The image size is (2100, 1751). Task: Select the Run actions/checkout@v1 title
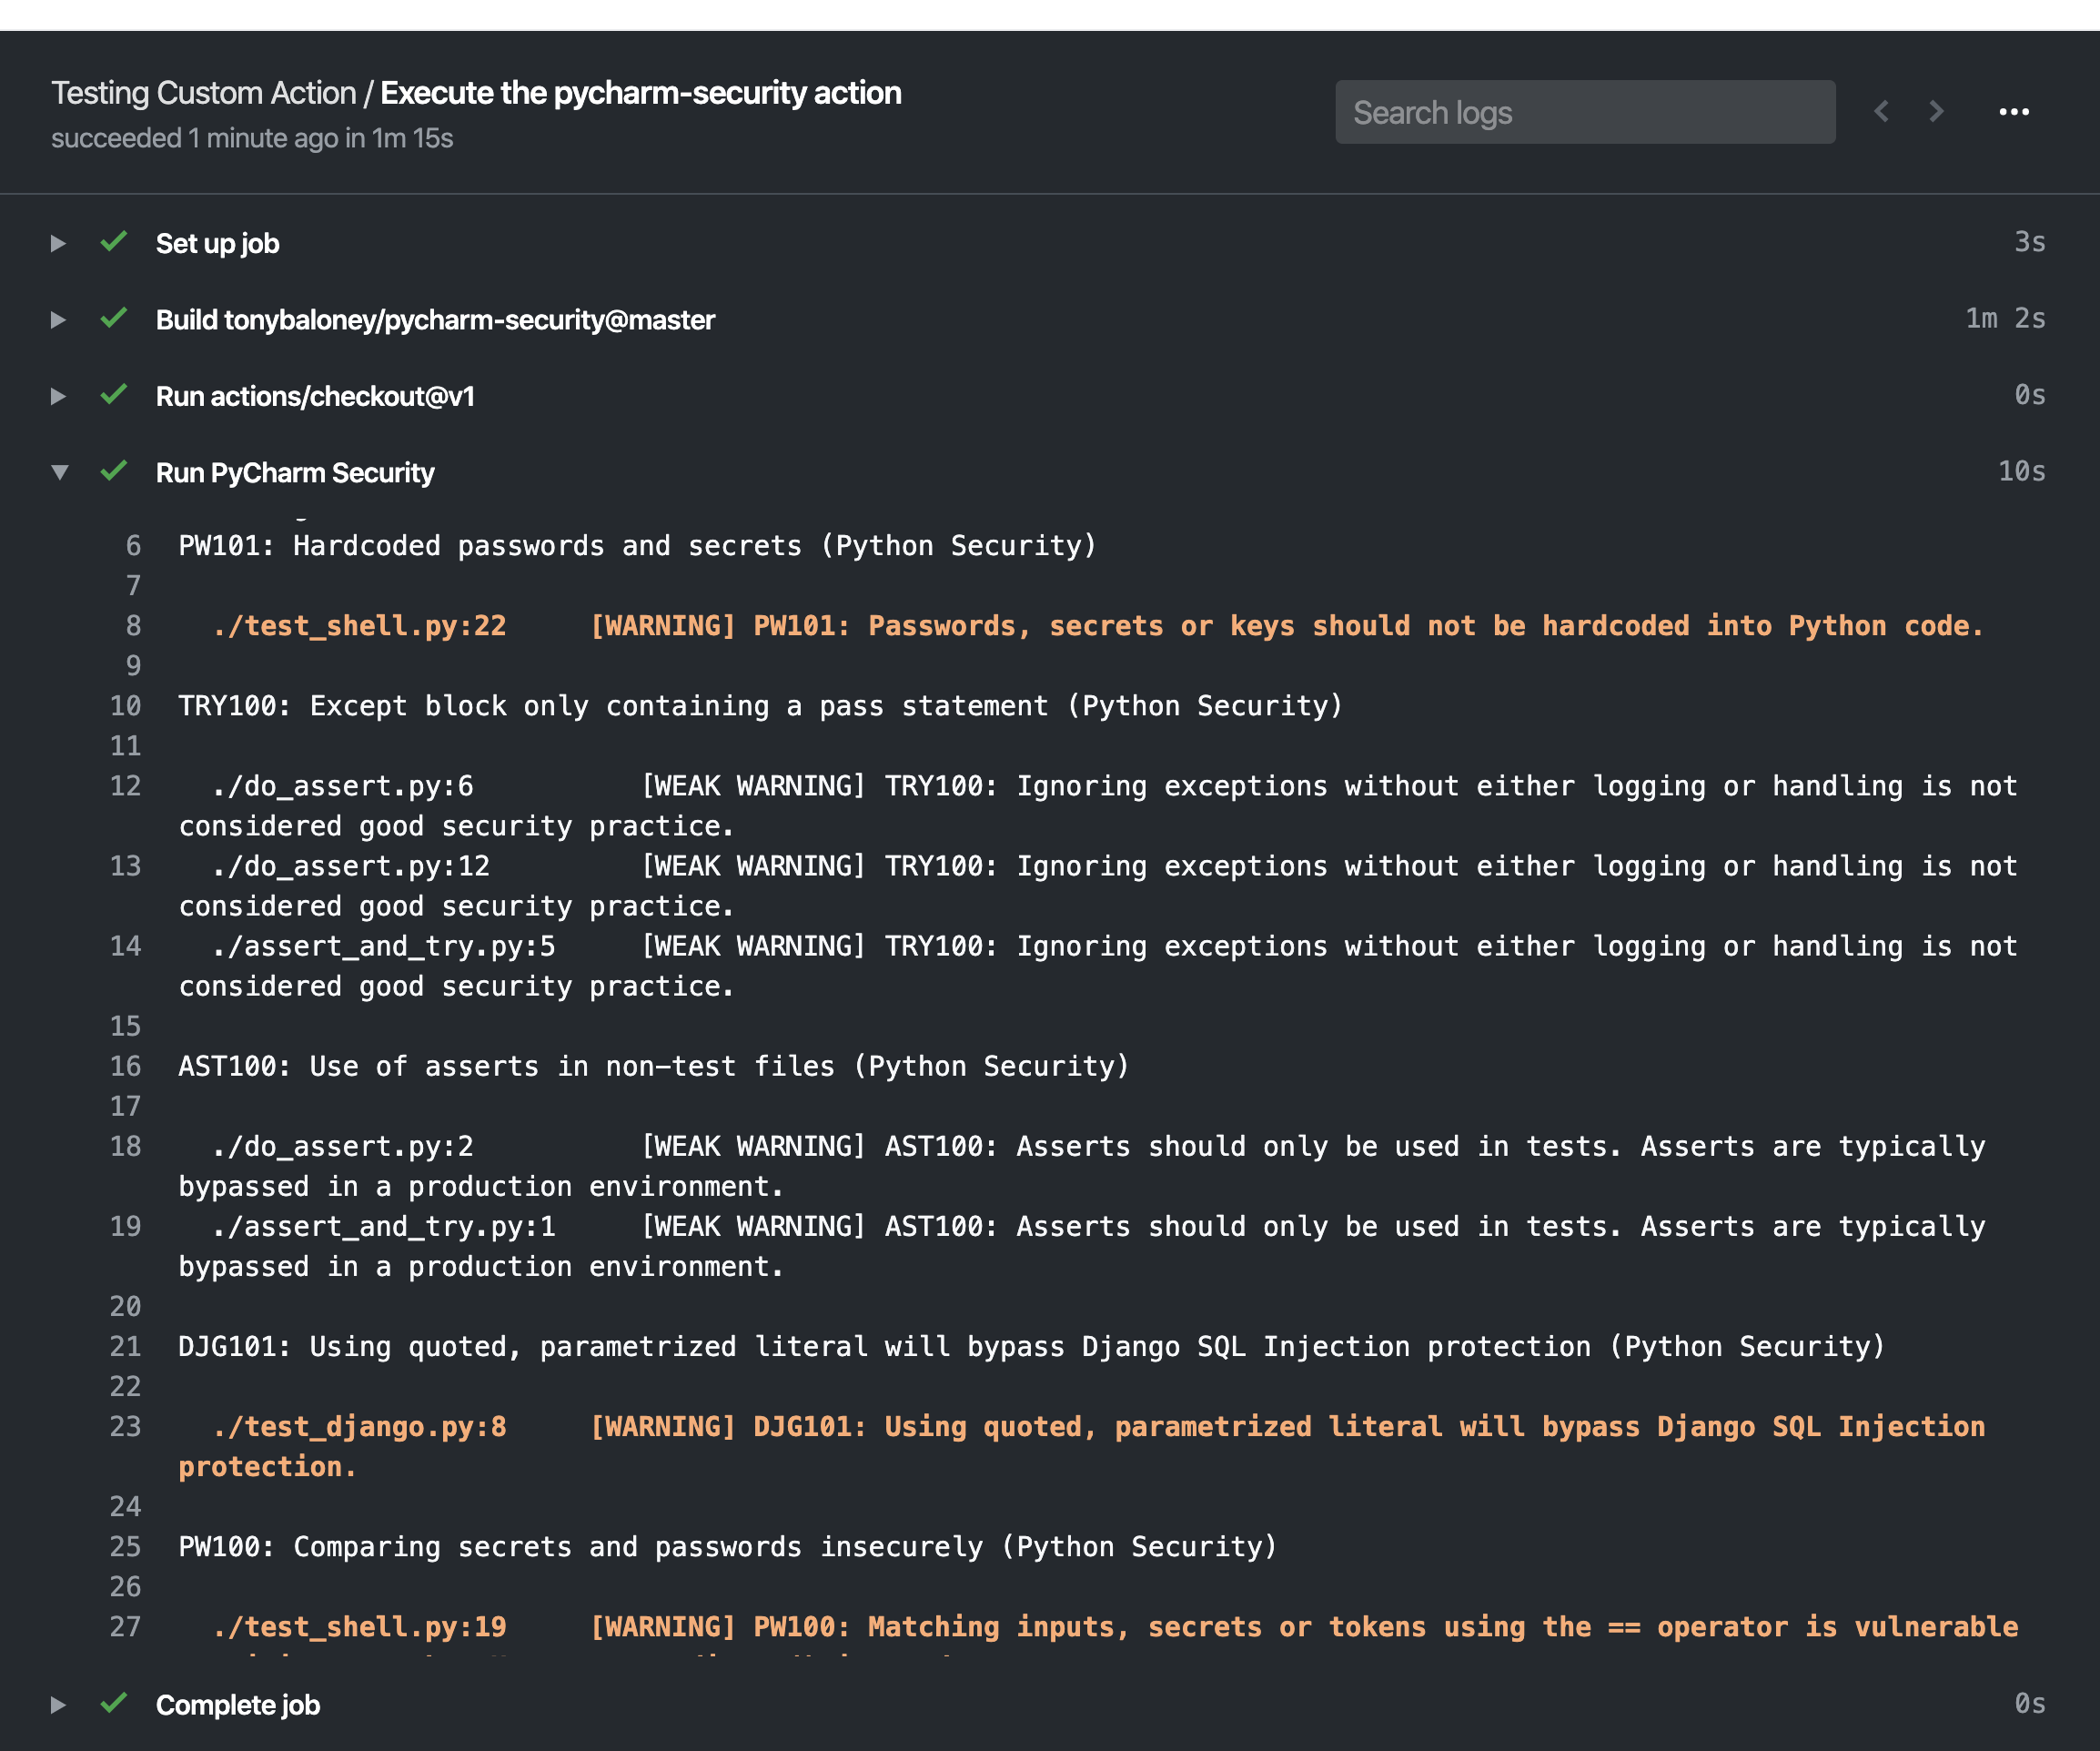pos(315,396)
